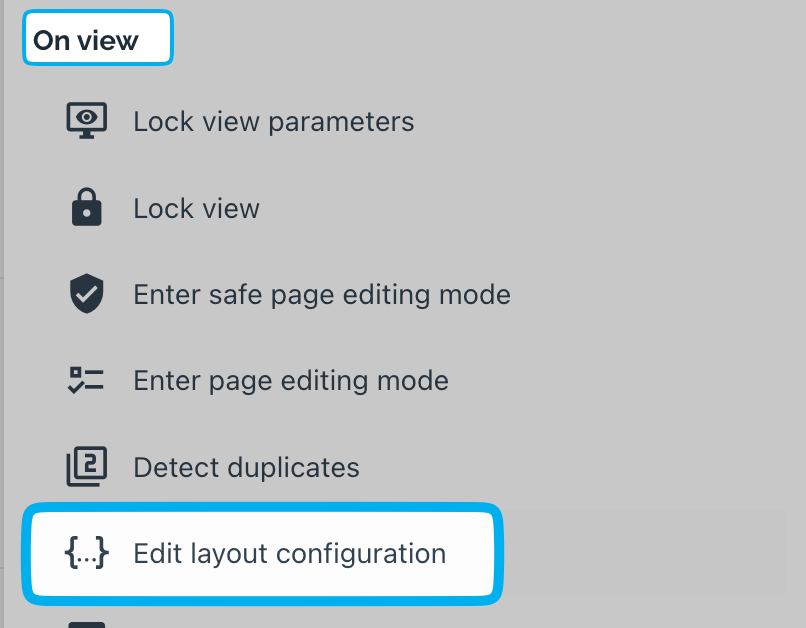
Task: Select Enter page editing mode text label
Action: coord(291,381)
